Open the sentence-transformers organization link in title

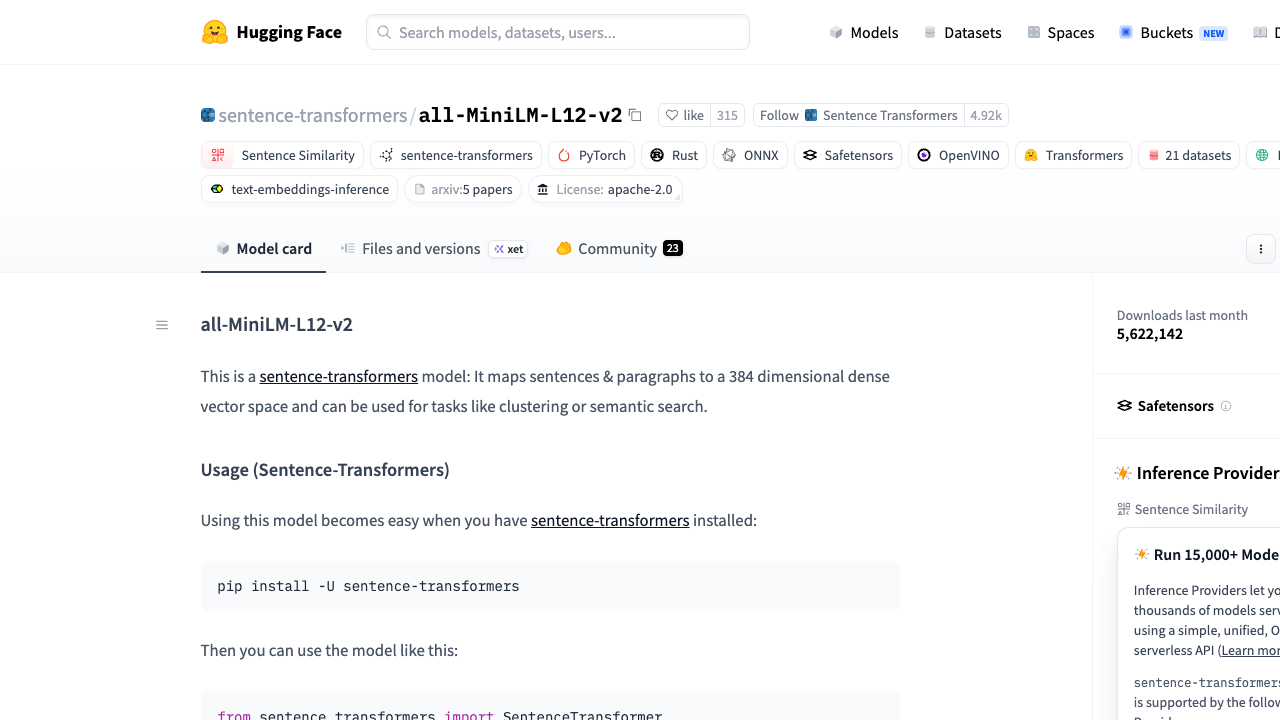(312, 115)
